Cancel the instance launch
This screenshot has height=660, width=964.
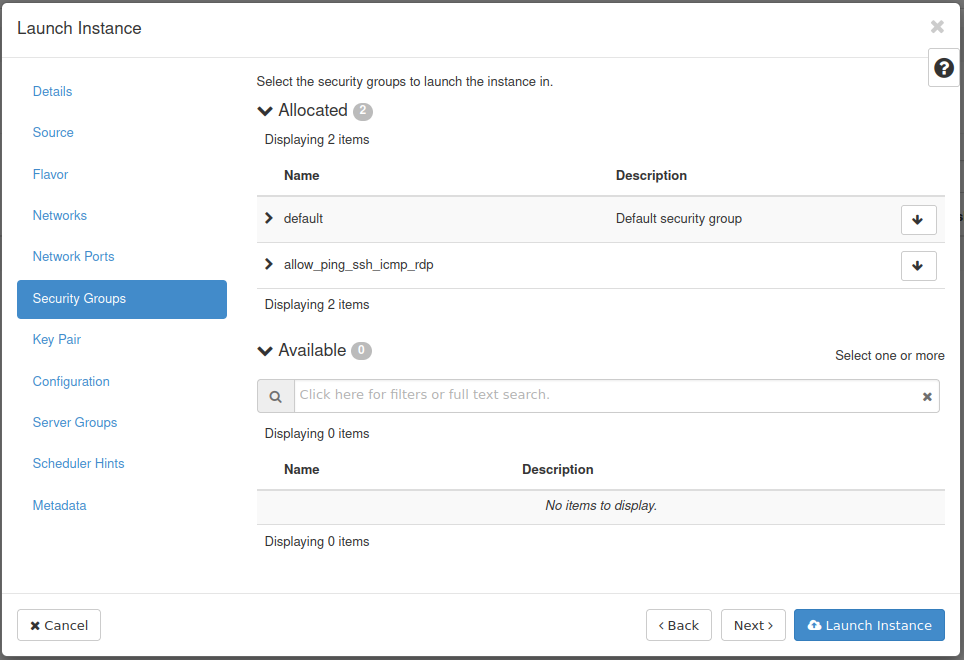pyautogui.click(x=59, y=625)
